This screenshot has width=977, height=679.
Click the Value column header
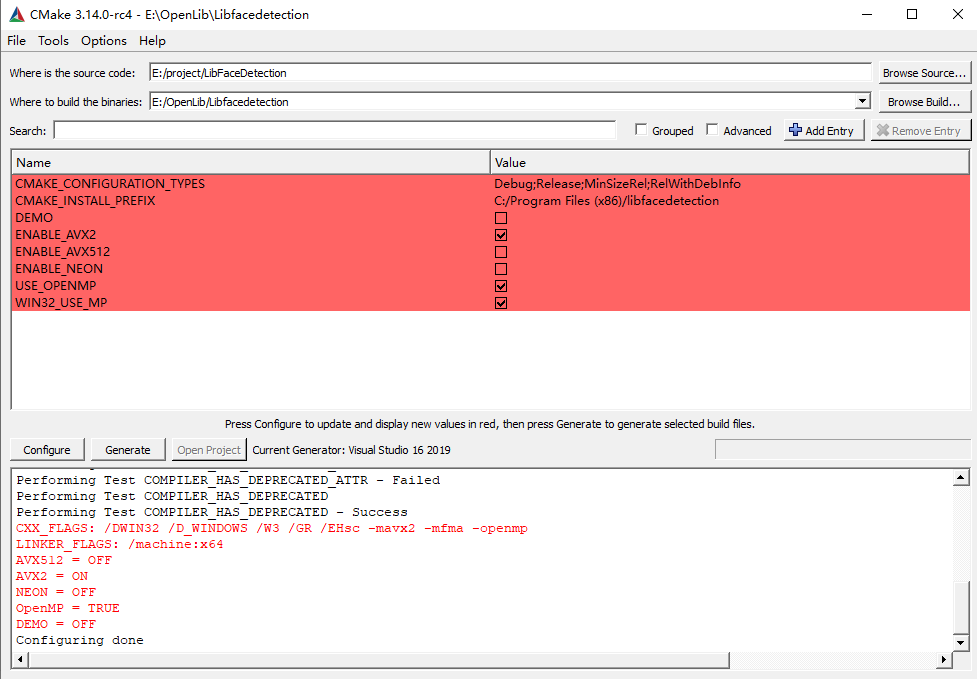pos(730,163)
